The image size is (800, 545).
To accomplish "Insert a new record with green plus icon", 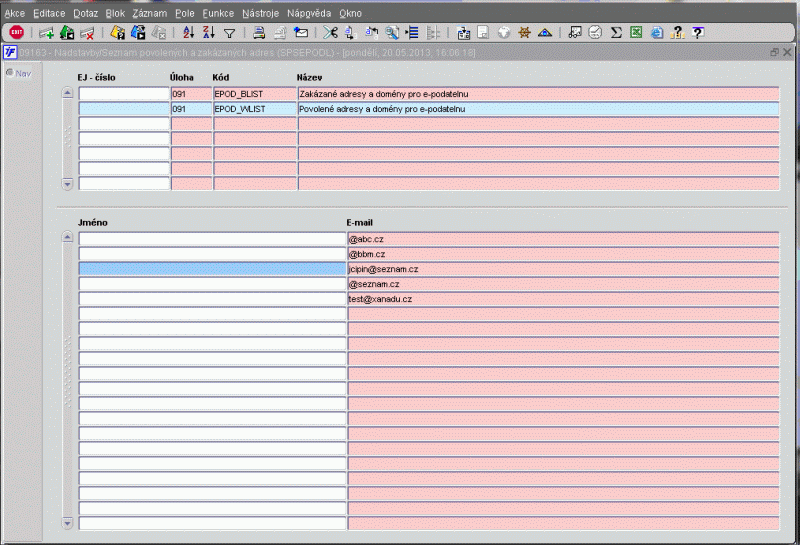I will [46, 33].
